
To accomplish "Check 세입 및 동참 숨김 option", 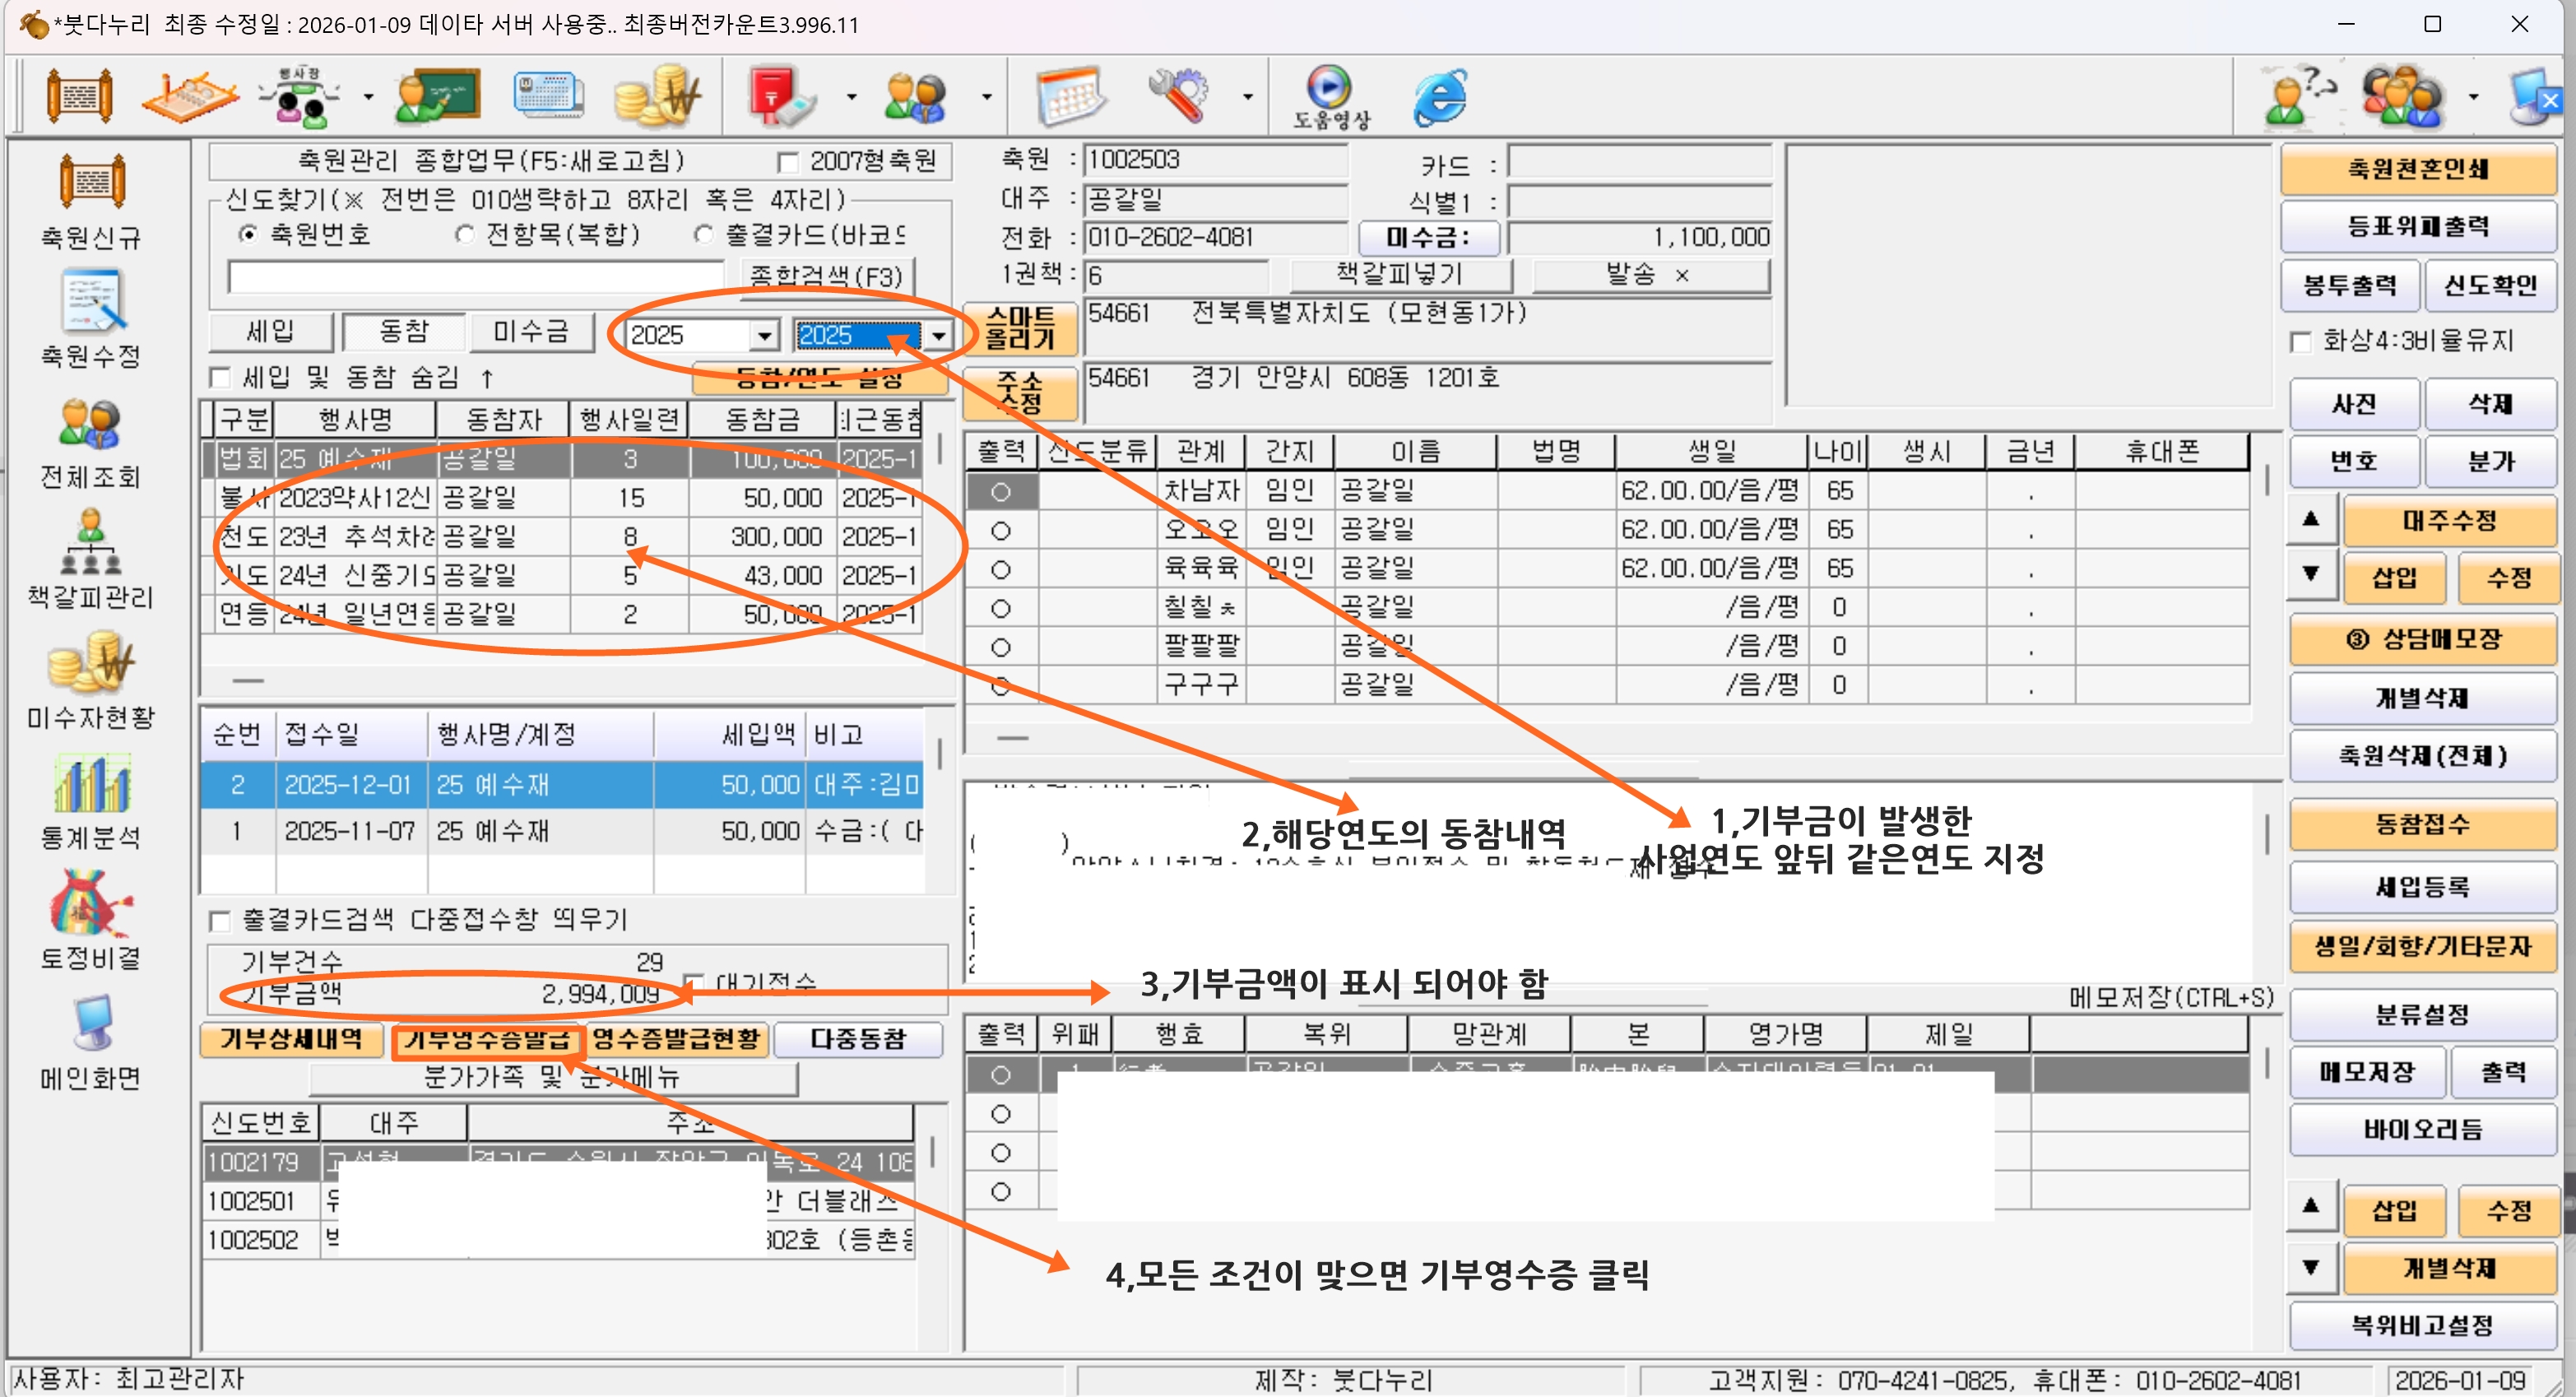I will click(x=220, y=378).
